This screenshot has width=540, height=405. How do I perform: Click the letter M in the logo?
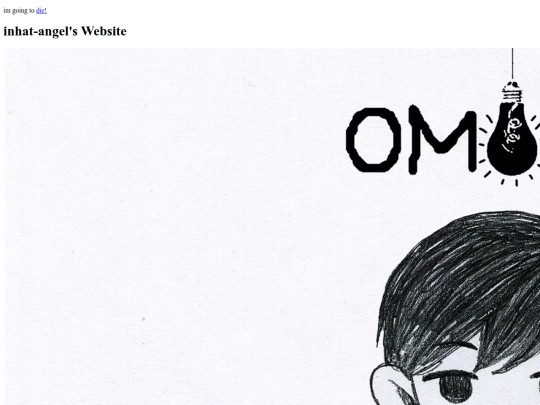tap(443, 139)
